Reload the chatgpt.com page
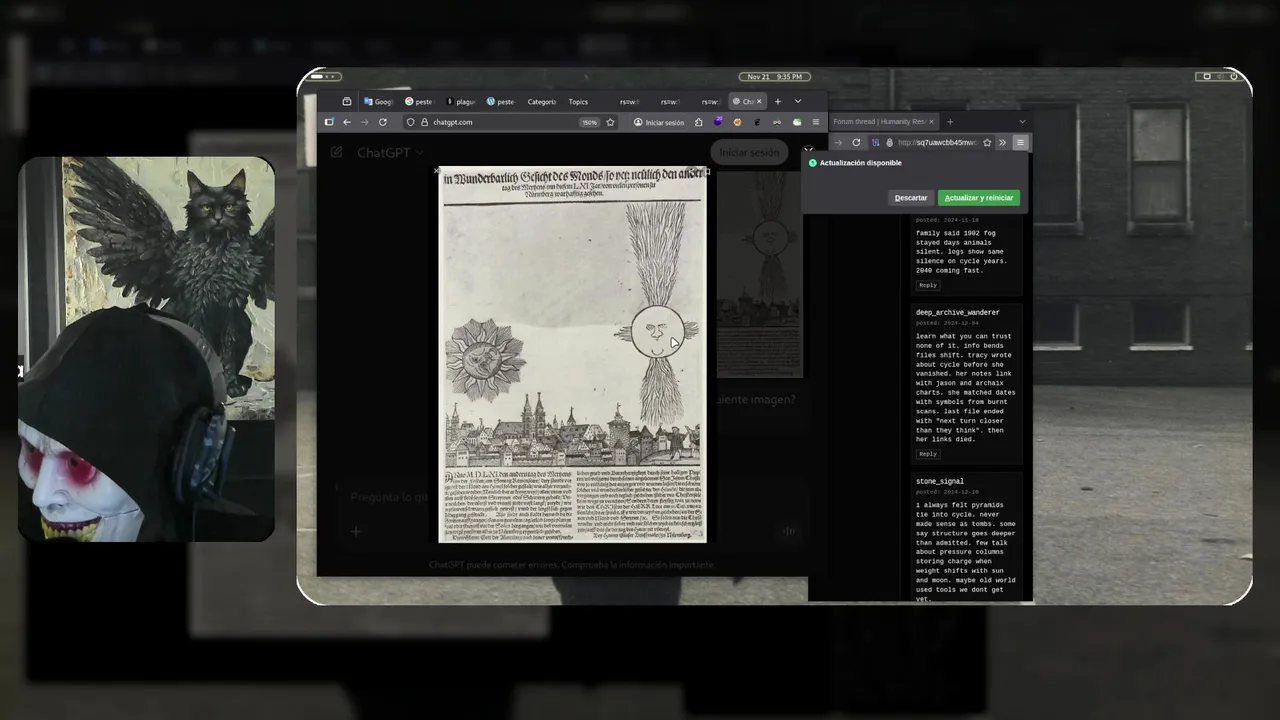The width and height of the screenshot is (1280, 720). (x=382, y=122)
